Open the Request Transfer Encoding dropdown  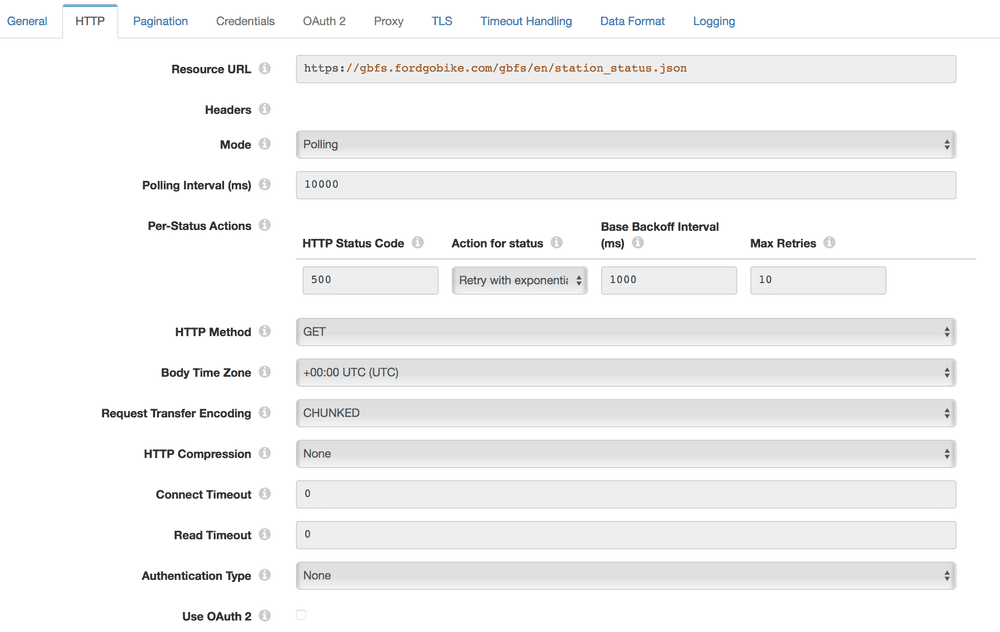[624, 412]
